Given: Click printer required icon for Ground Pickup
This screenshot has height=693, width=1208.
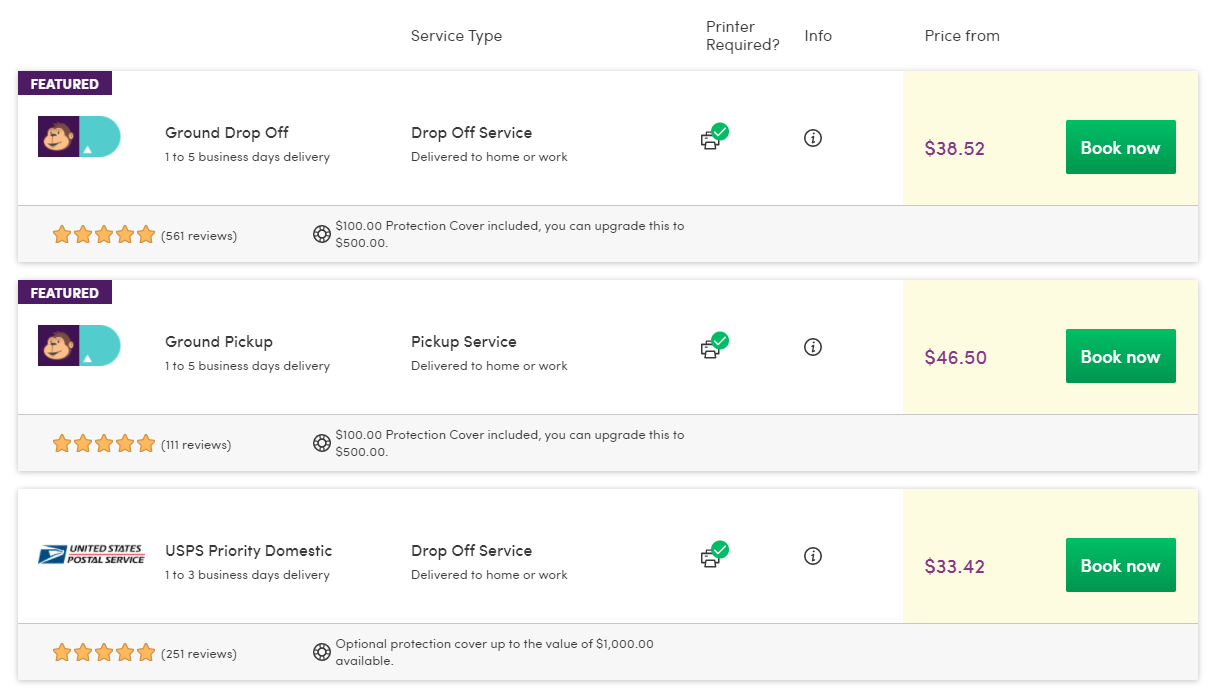Looking at the screenshot, I should (713, 346).
